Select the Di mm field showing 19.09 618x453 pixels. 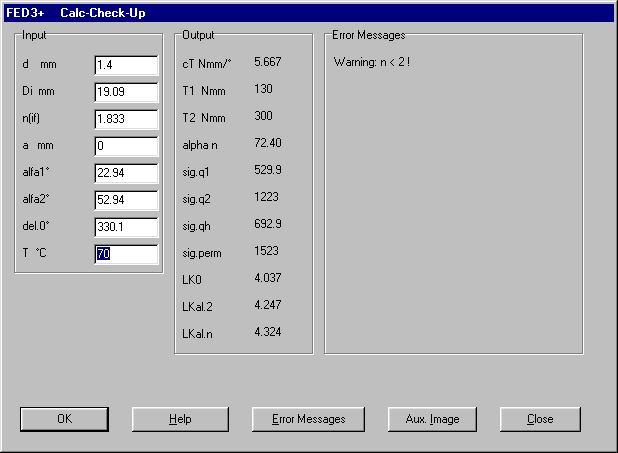click(x=126, y=92)
